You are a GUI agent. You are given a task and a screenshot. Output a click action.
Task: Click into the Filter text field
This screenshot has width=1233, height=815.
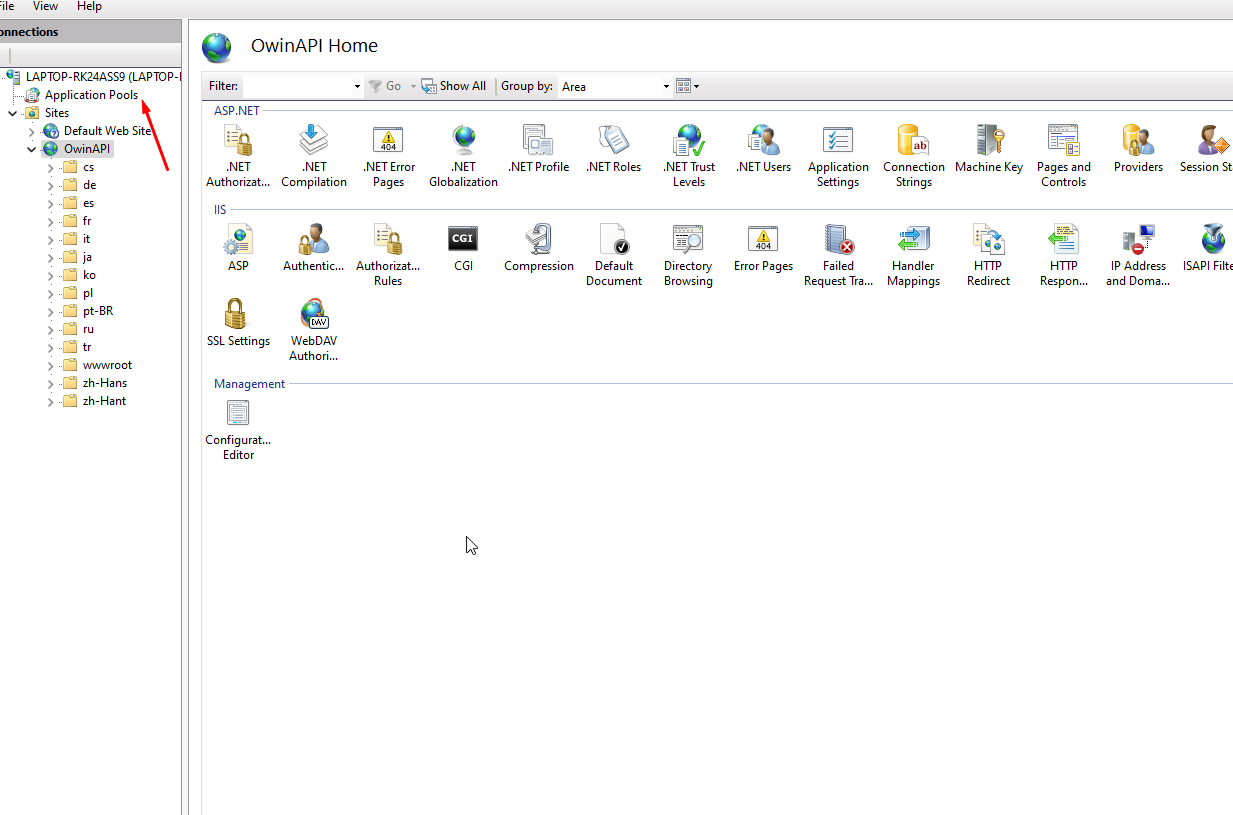click(296, 86)
